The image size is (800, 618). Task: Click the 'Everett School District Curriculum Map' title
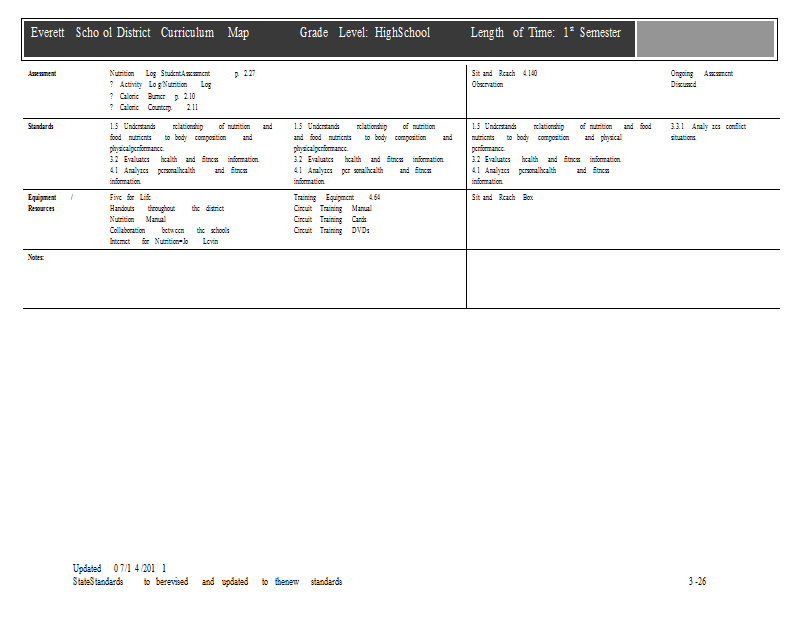tap(140, 33)
